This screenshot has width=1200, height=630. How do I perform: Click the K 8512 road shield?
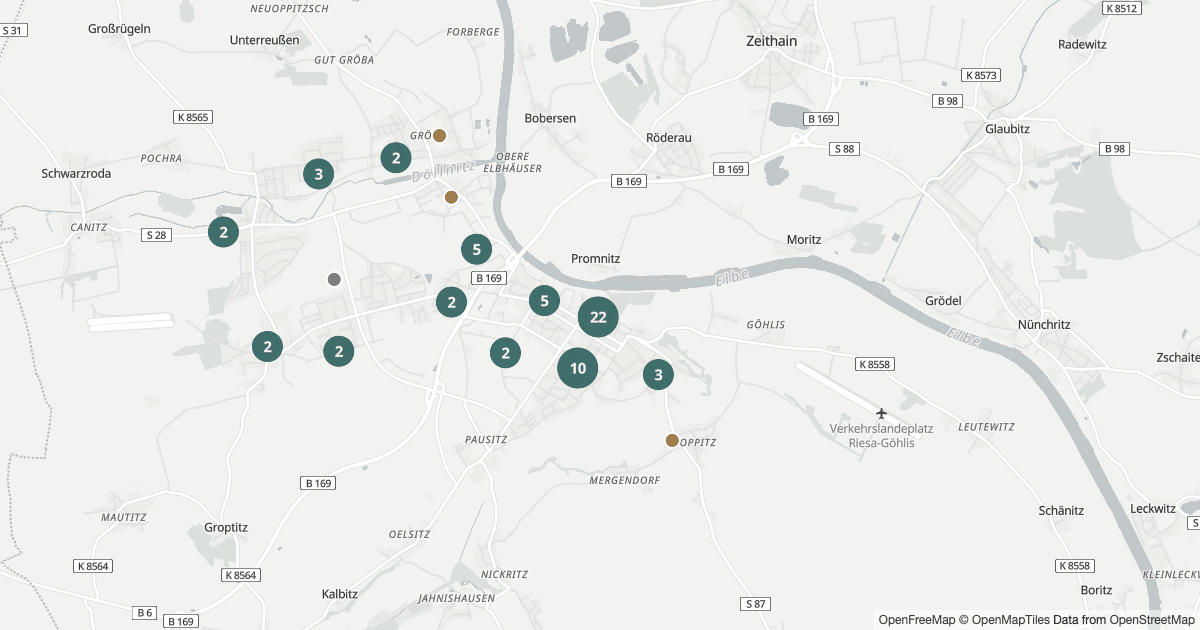(x=1122, y=8)
